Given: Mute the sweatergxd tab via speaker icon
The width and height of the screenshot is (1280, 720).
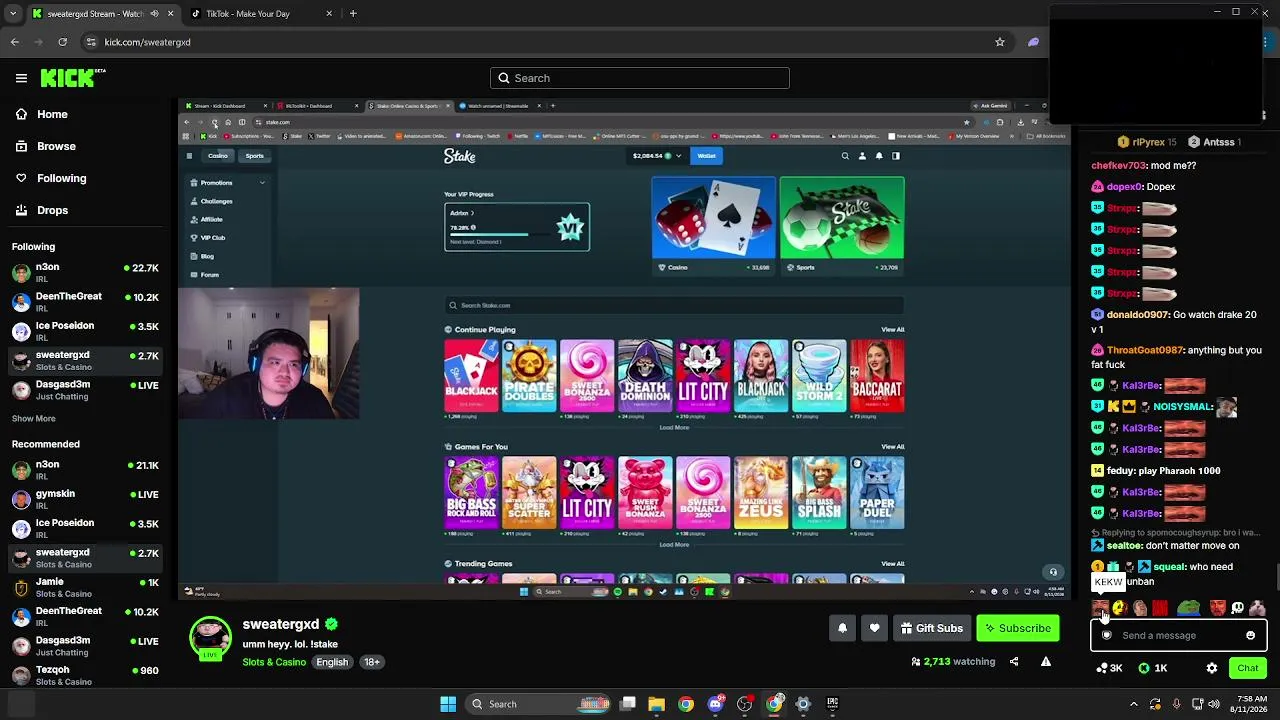Looking at the screenshot, I should pos(154,14).
